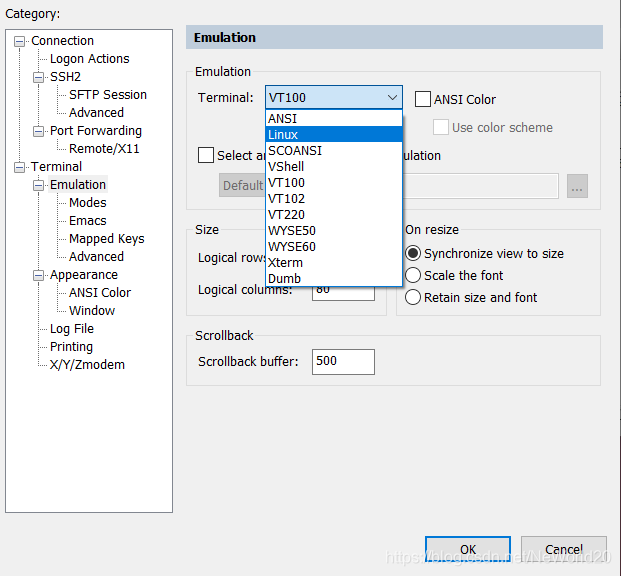Viewport: 621px width, 576px height.
Task: Open Remote/X11 settings
Action: click(104, 149)
